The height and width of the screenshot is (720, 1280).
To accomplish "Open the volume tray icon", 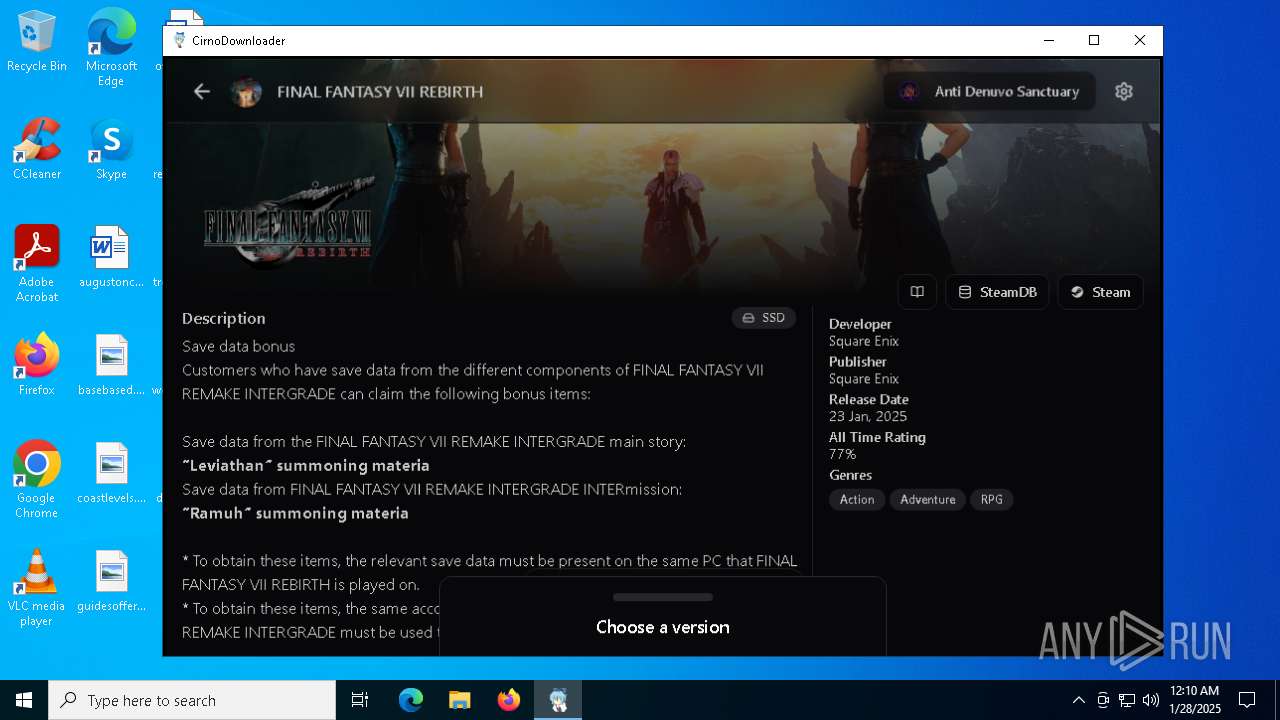I will point(1150,700).
